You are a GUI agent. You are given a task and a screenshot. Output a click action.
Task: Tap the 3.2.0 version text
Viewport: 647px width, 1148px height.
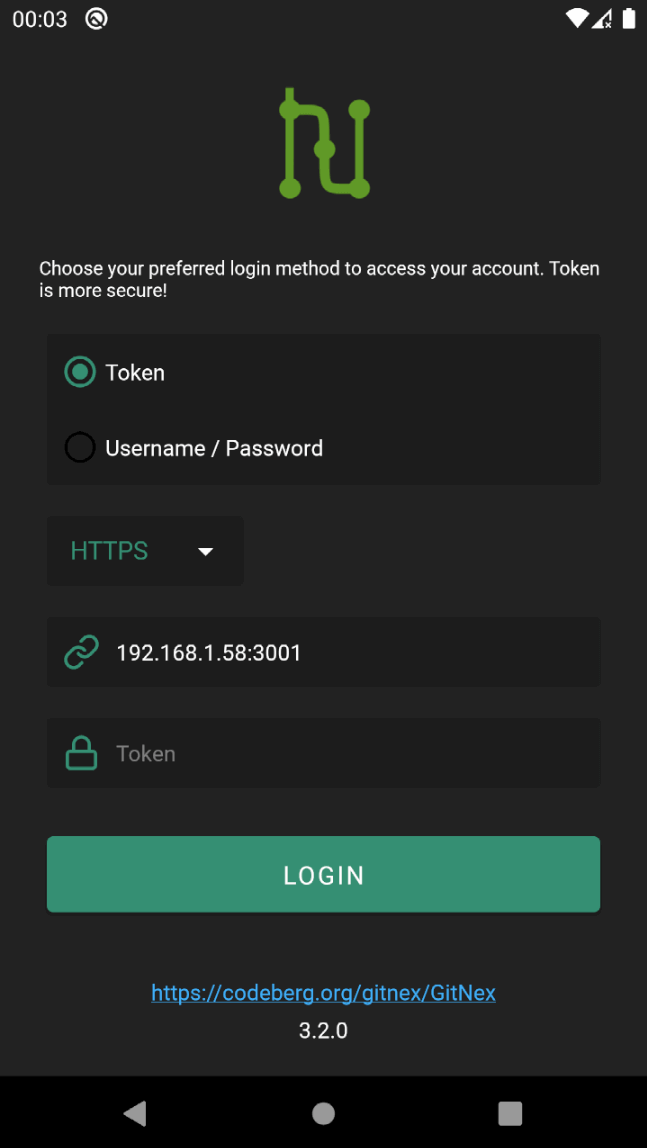click(x=324, y=1031)
